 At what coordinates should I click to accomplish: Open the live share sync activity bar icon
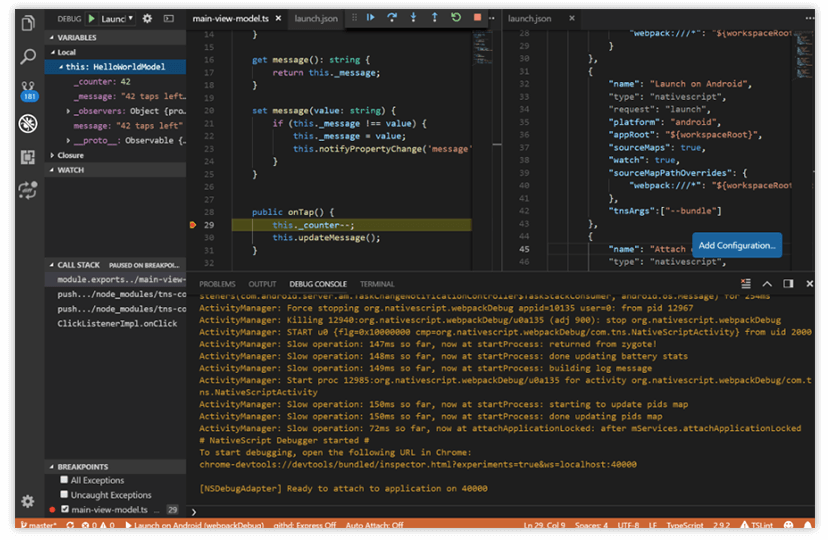coord(28,190)
